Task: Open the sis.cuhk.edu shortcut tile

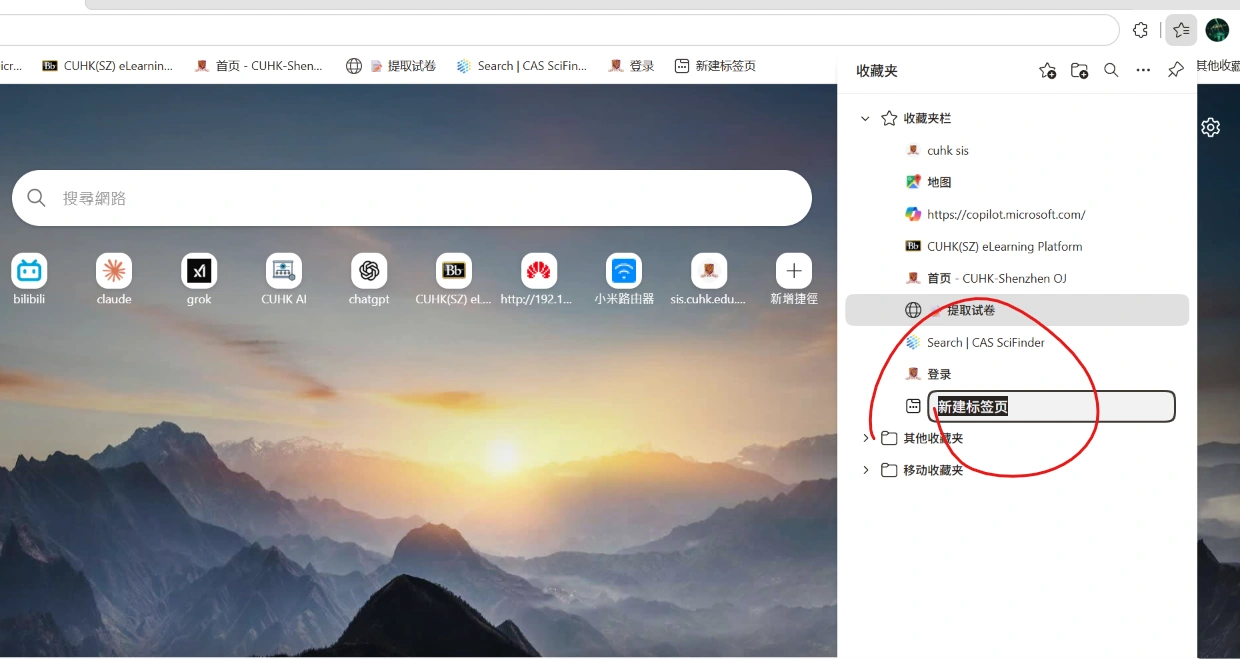Action: 709,279
